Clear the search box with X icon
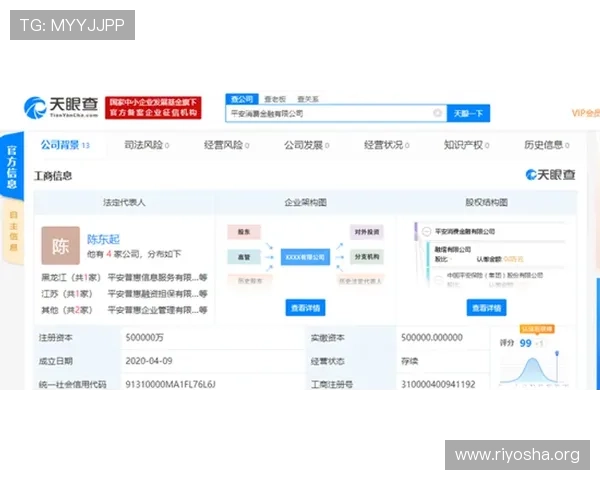 point(437,113)
